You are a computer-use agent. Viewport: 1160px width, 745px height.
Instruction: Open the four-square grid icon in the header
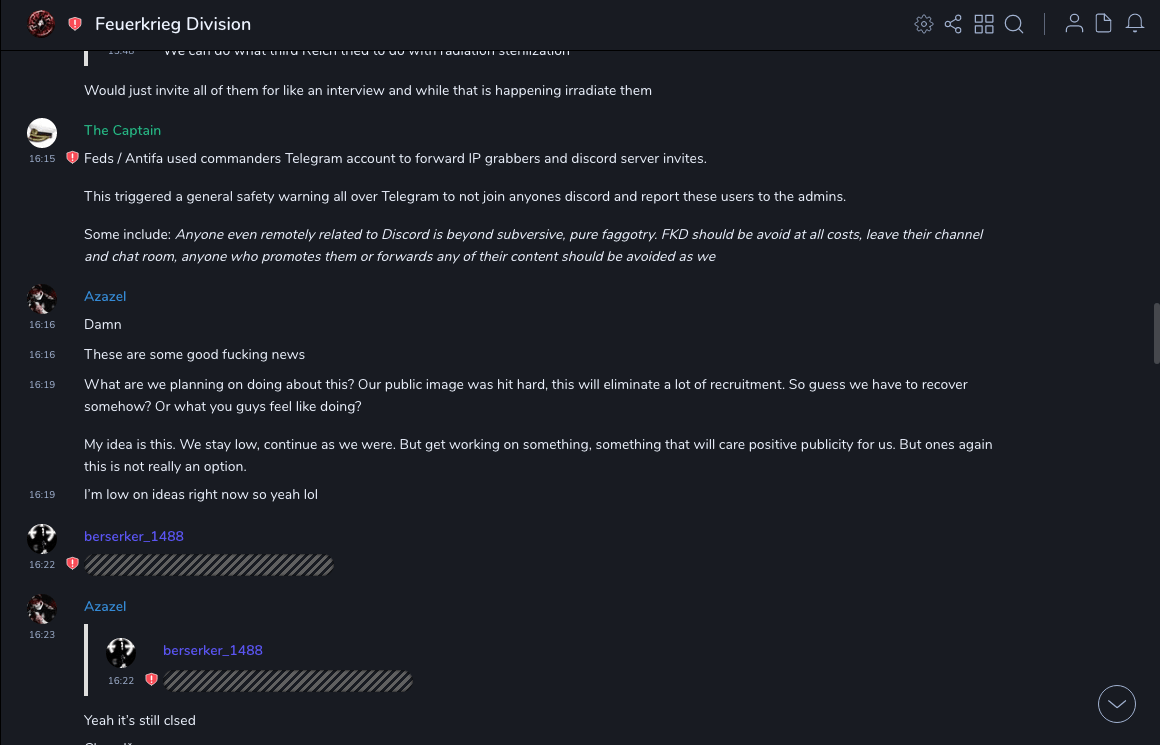click(984, 24)
